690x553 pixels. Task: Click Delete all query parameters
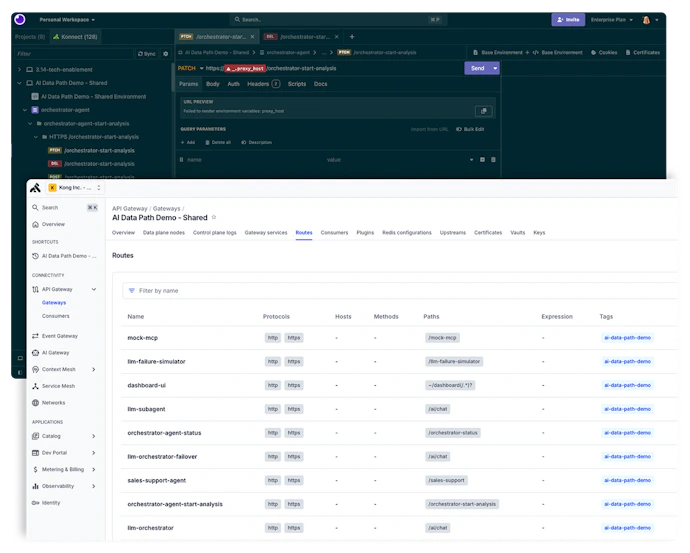coord(218,143)
